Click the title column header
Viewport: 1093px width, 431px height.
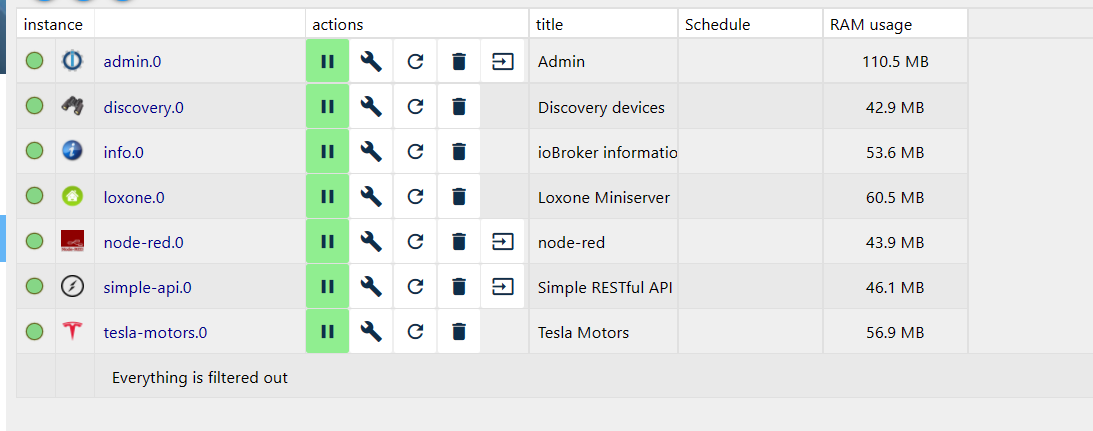coord(549,24)
